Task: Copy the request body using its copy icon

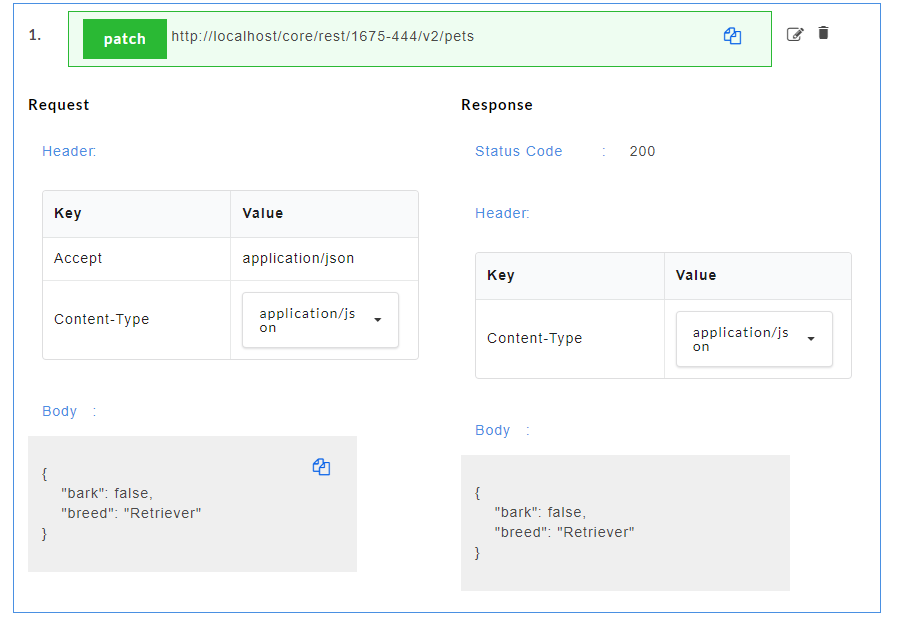Action: click(321, 467)
